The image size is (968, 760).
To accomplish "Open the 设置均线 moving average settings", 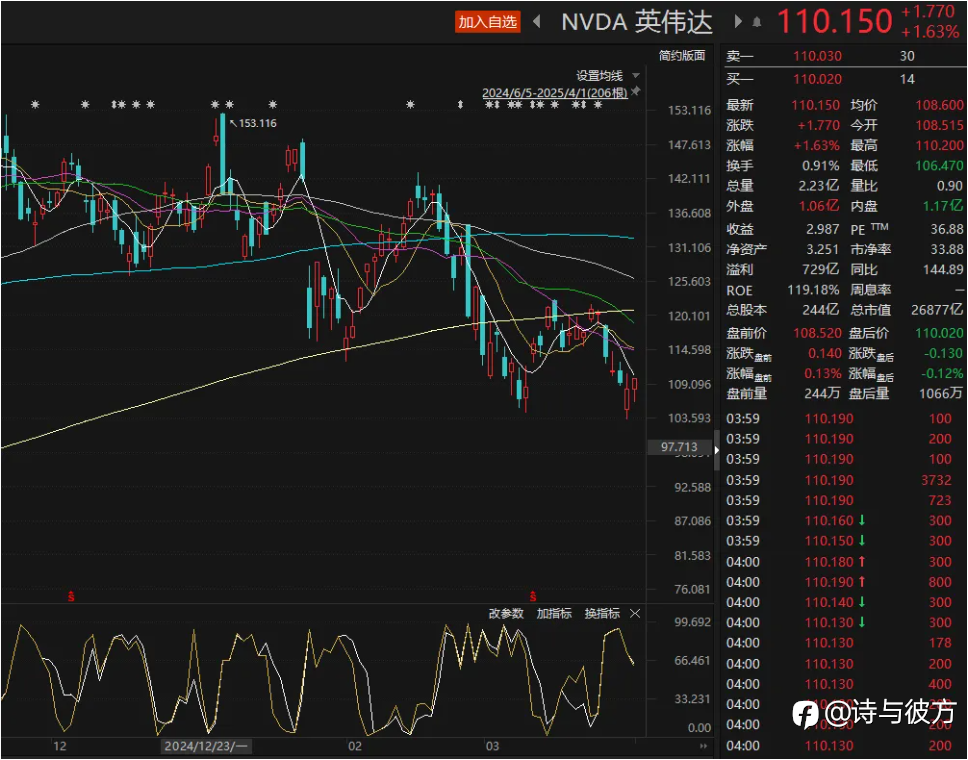I will coord(599,76).
